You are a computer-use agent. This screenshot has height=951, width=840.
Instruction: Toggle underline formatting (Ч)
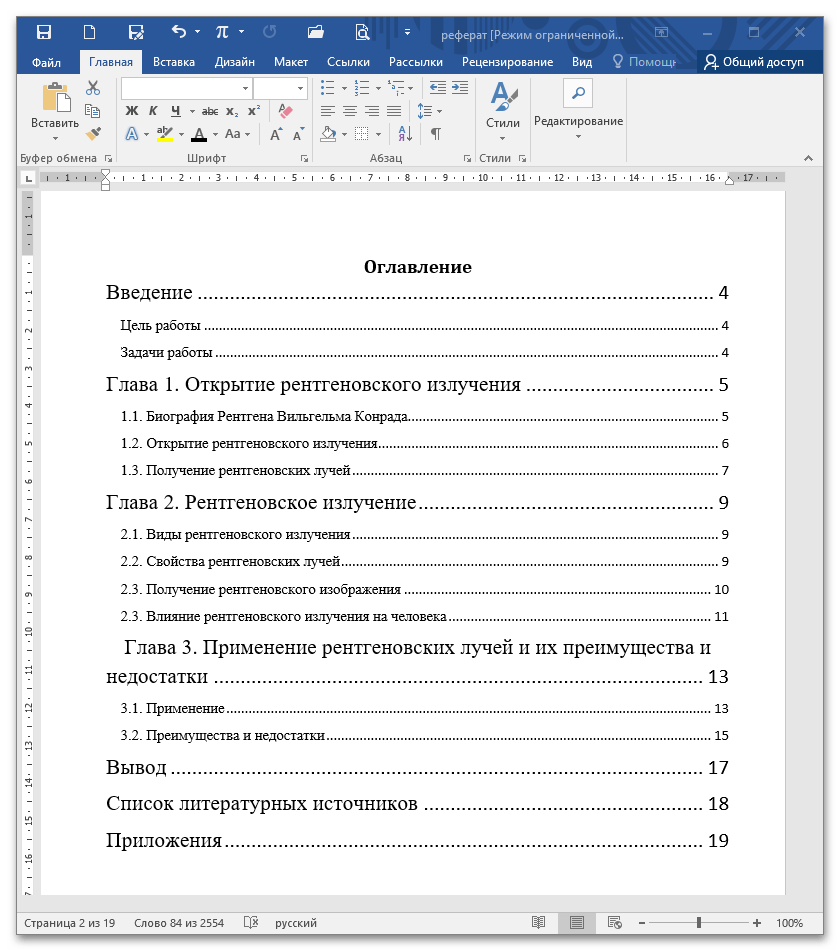[176, 111]
